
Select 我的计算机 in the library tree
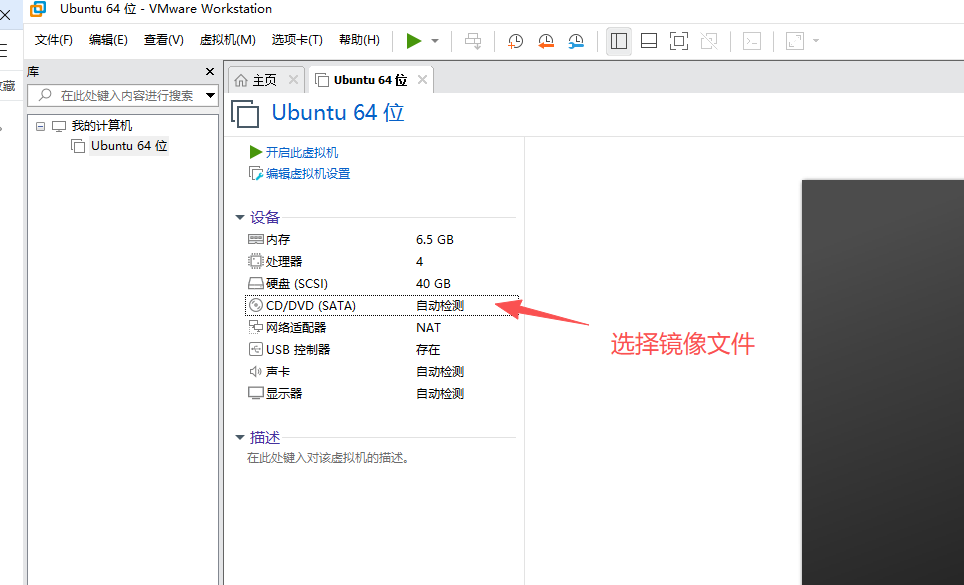[101, 126]
